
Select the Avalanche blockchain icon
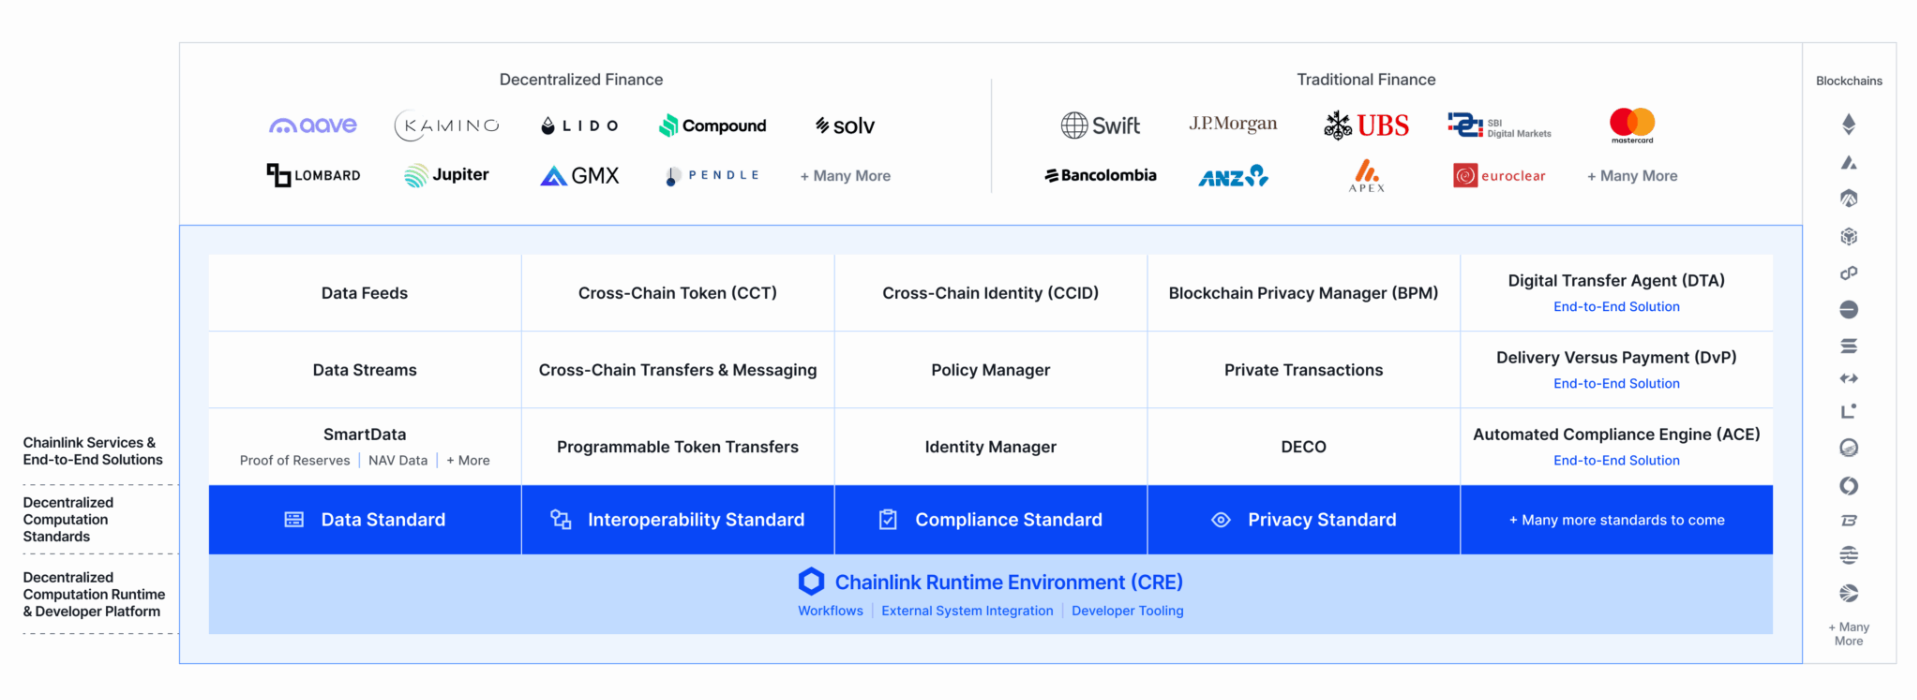pos(1849,162)
